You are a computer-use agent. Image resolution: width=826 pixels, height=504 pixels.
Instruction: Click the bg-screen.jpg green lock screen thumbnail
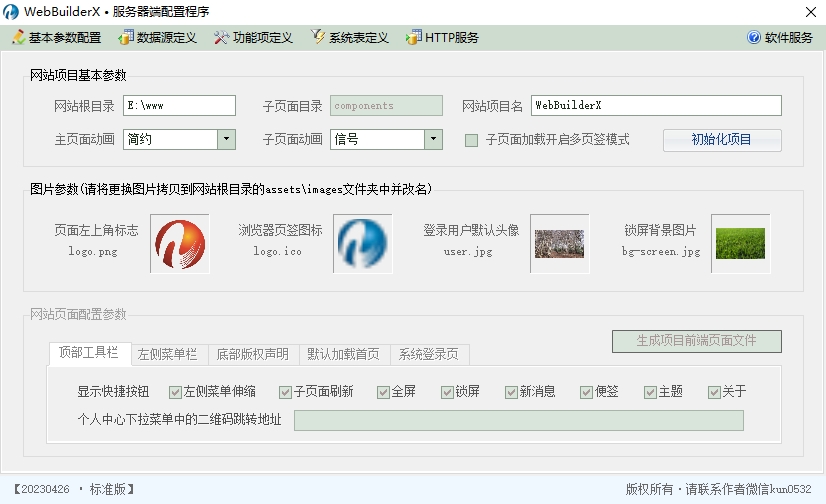point(740,244)
